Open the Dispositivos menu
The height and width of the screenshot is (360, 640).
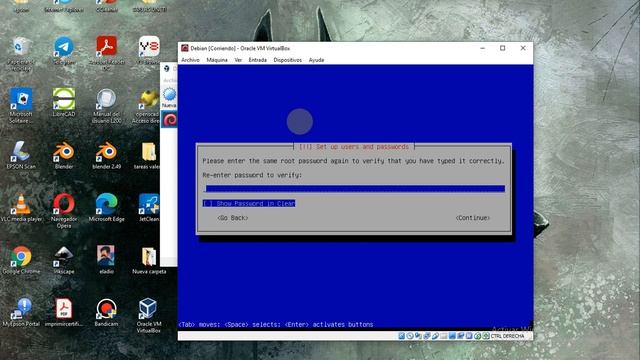[x=287, y=60]
